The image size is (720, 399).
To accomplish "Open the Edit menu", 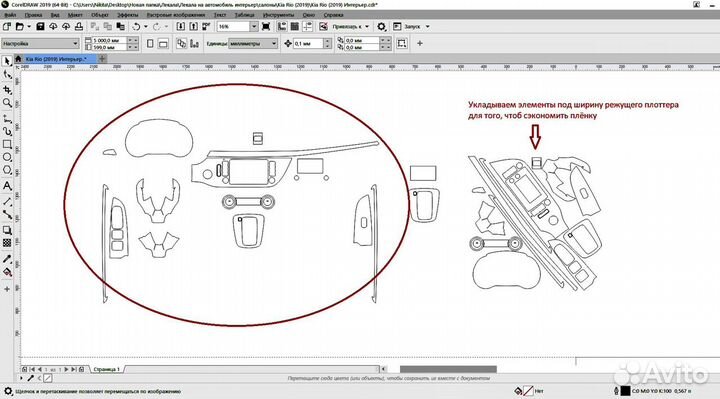I will [34, 15].
